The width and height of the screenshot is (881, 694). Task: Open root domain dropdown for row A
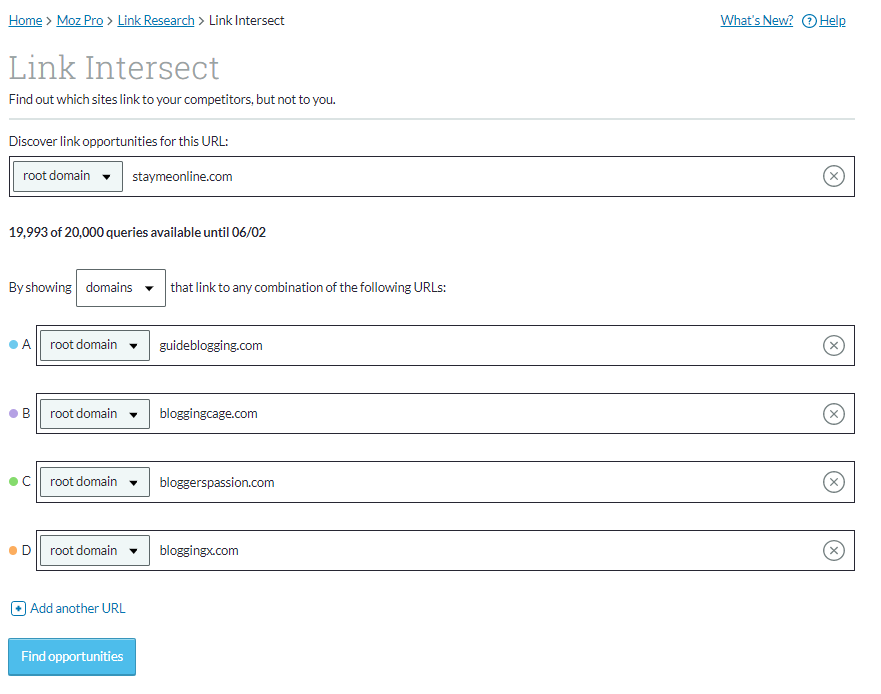[95, 346]
